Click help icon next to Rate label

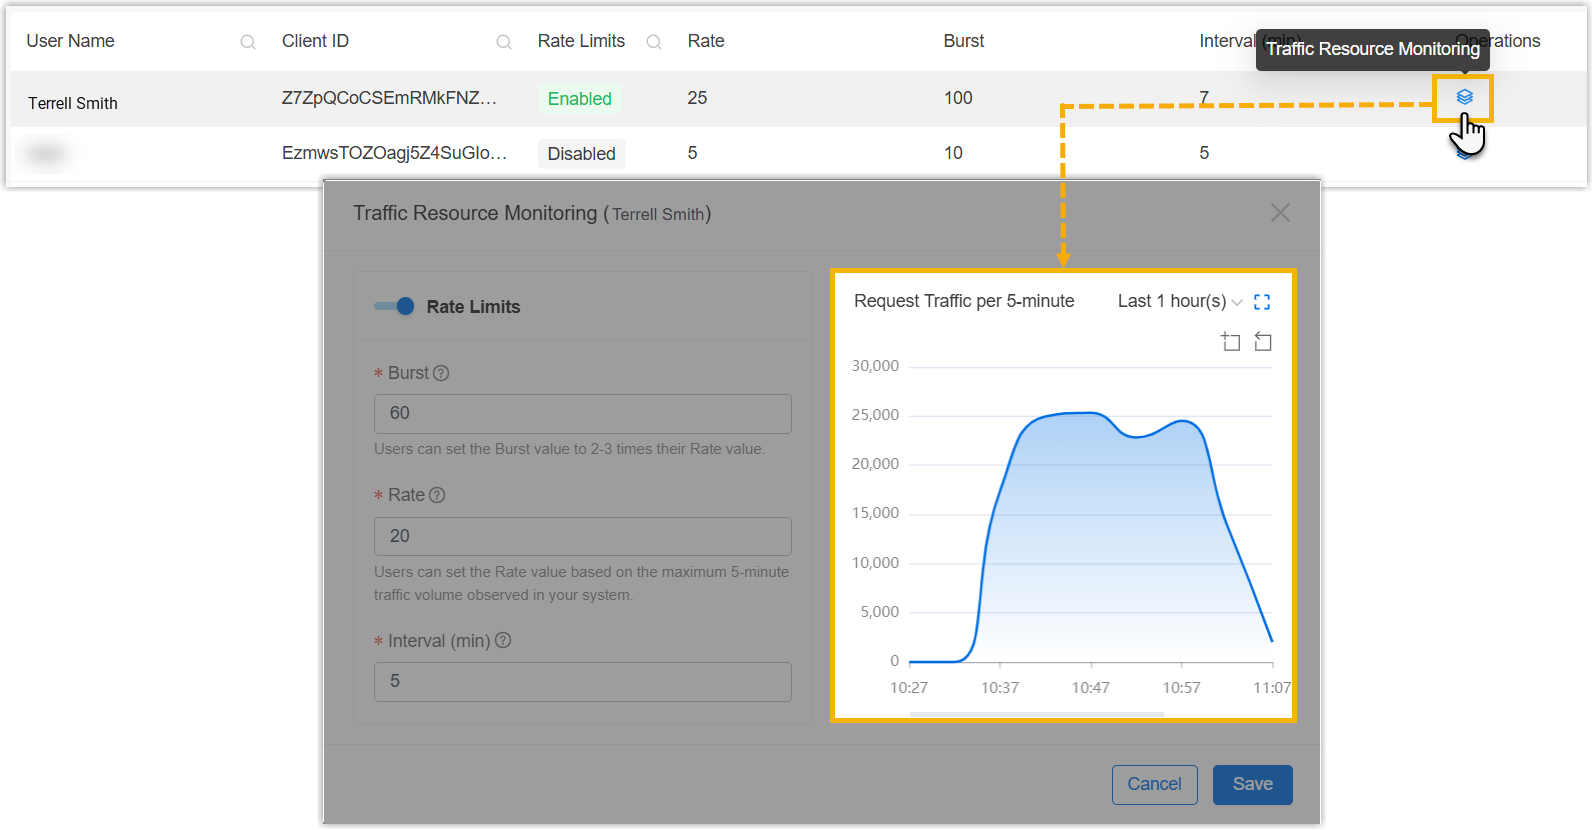[437, 495]
